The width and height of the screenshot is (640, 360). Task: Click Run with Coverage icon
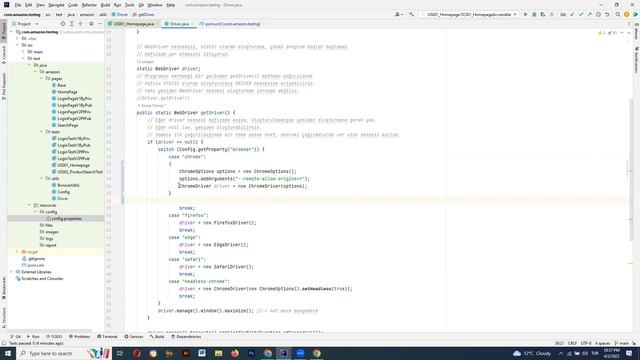pyautogui.click(x=543, y=14)
